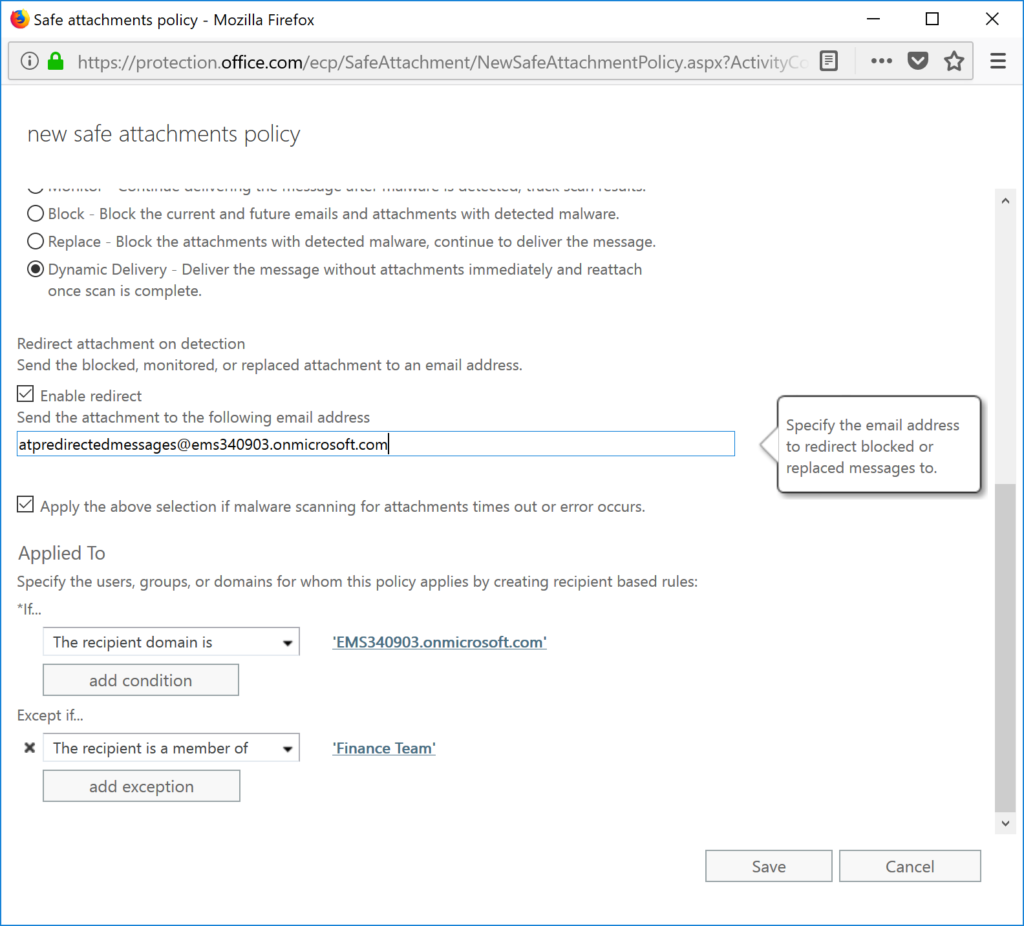Save this page to Pocket
Image resolution: width=1024 pixels, height=926 pixels.
(x=917, y=60)
